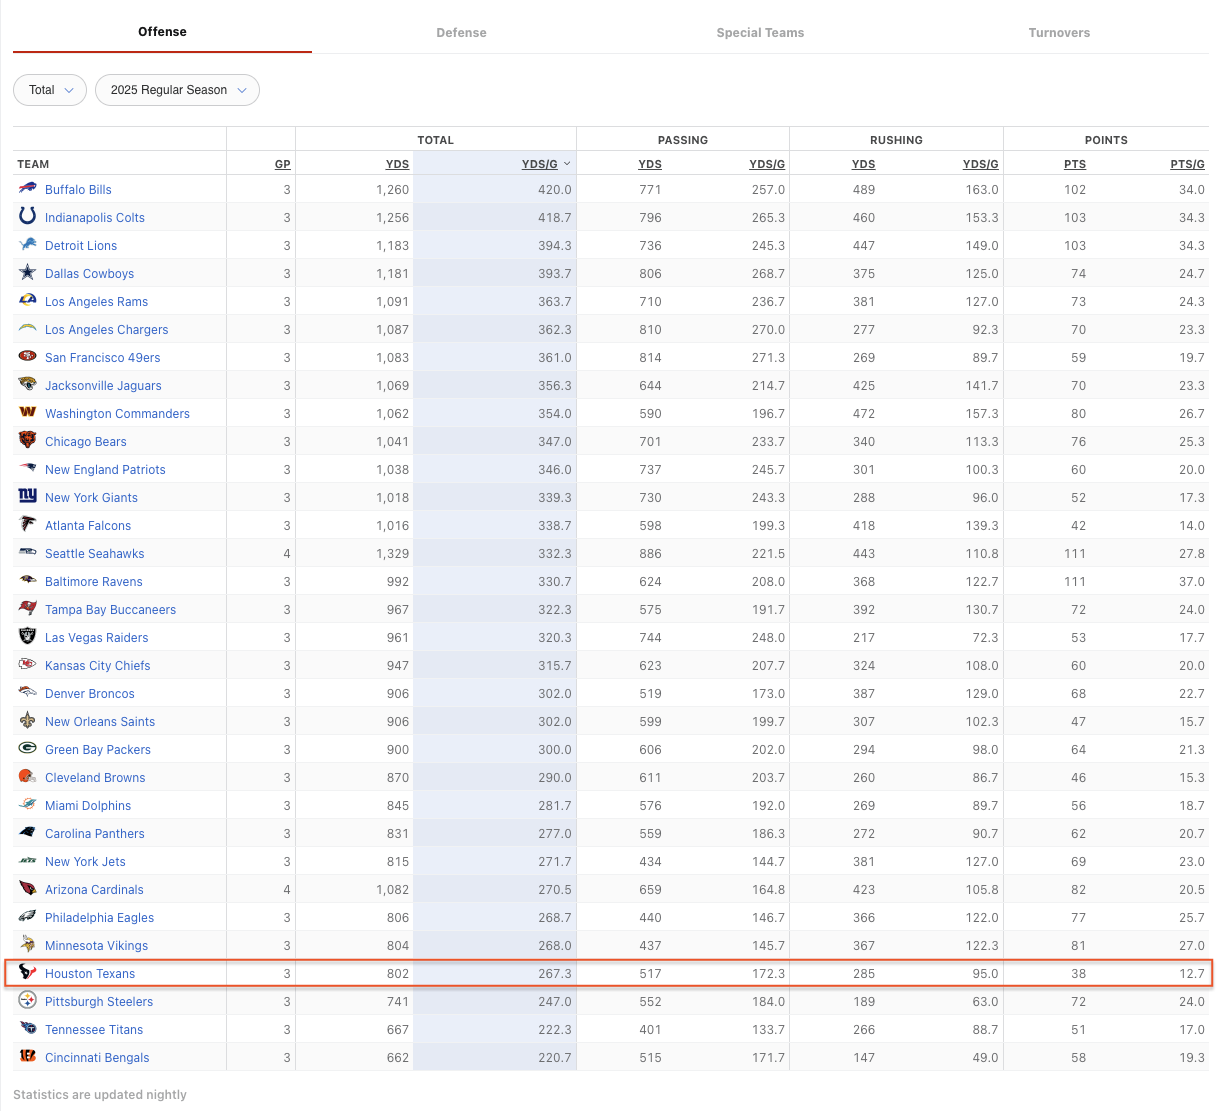Click the Tennessee Titans logo
1218x1111 pixels.
point(28,1029)
